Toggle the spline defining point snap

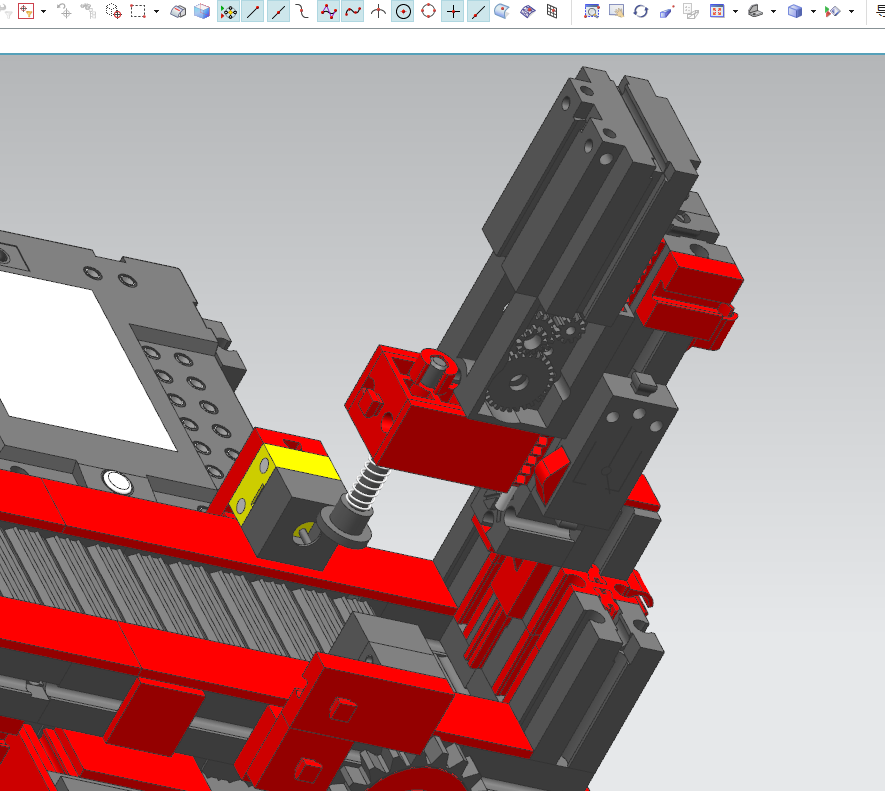click(353, 11)
